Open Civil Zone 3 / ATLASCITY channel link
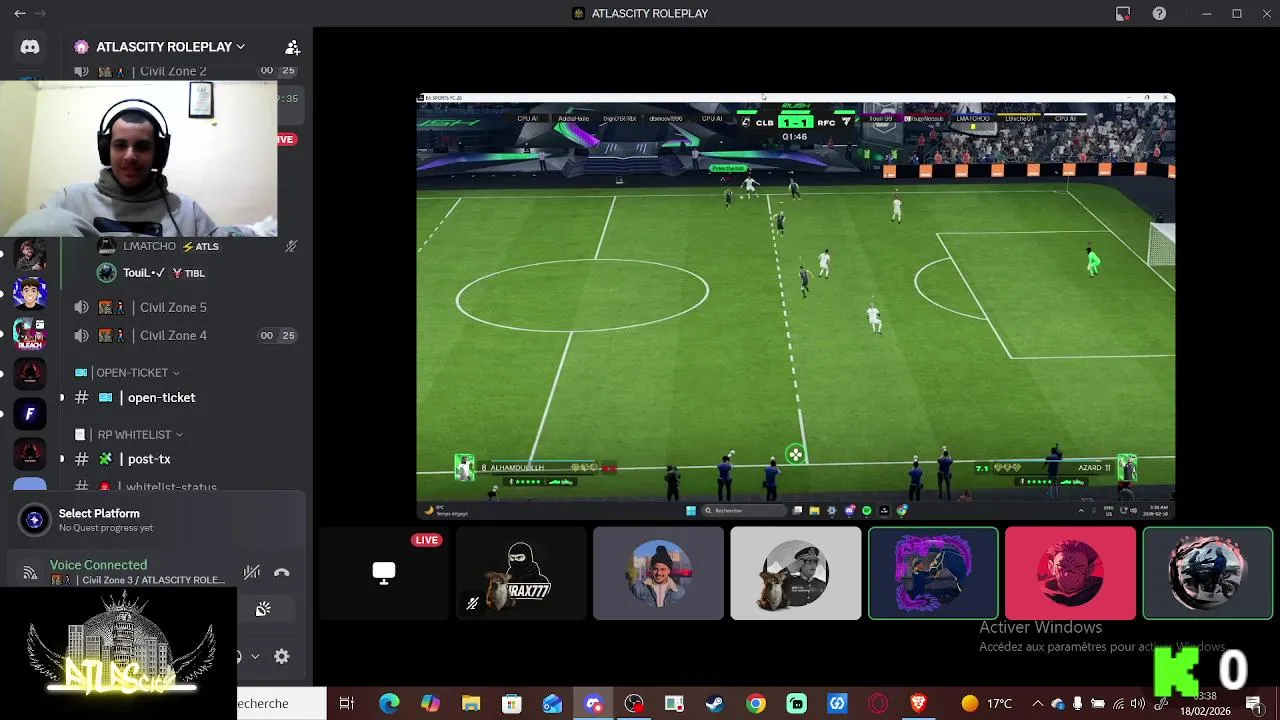Viewport: 1280px width, 720px height. coord(138,580)
